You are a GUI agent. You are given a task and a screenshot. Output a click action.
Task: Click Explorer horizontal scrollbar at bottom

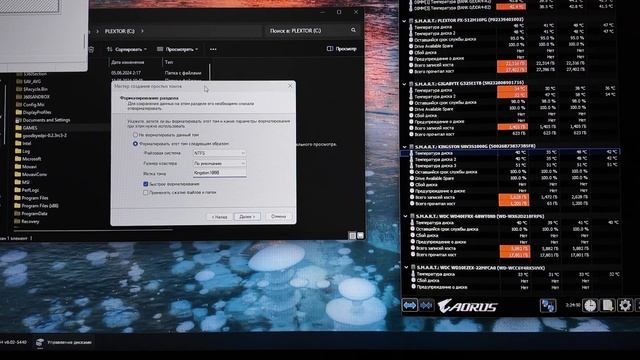click(94, 230)
